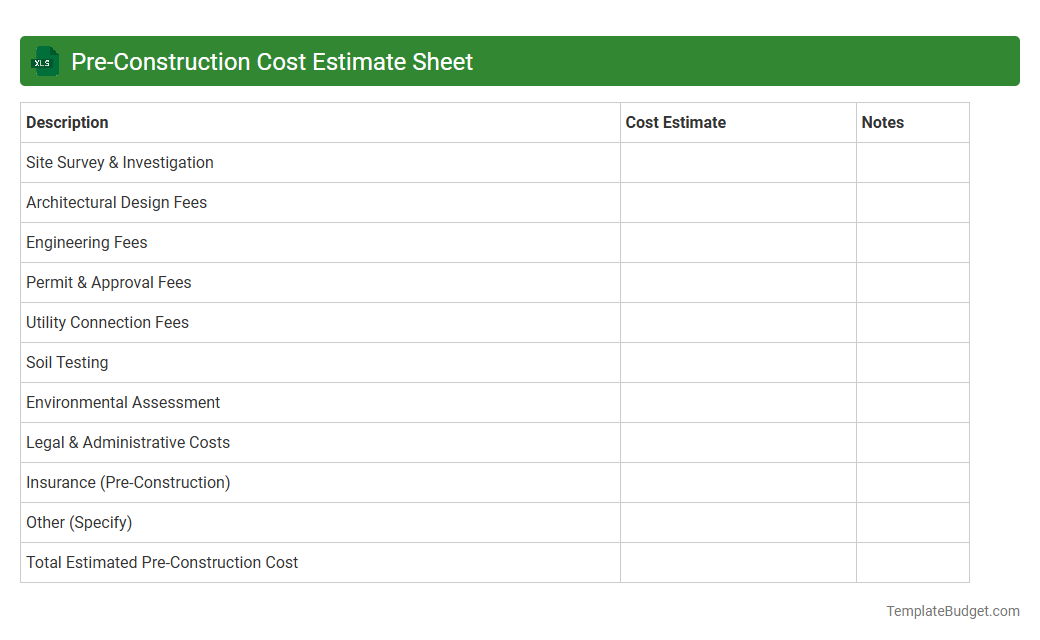This screenshot has width=1040, height=640.
Task: Select the Cost Estimate column header
Action: tap(675, 122)
